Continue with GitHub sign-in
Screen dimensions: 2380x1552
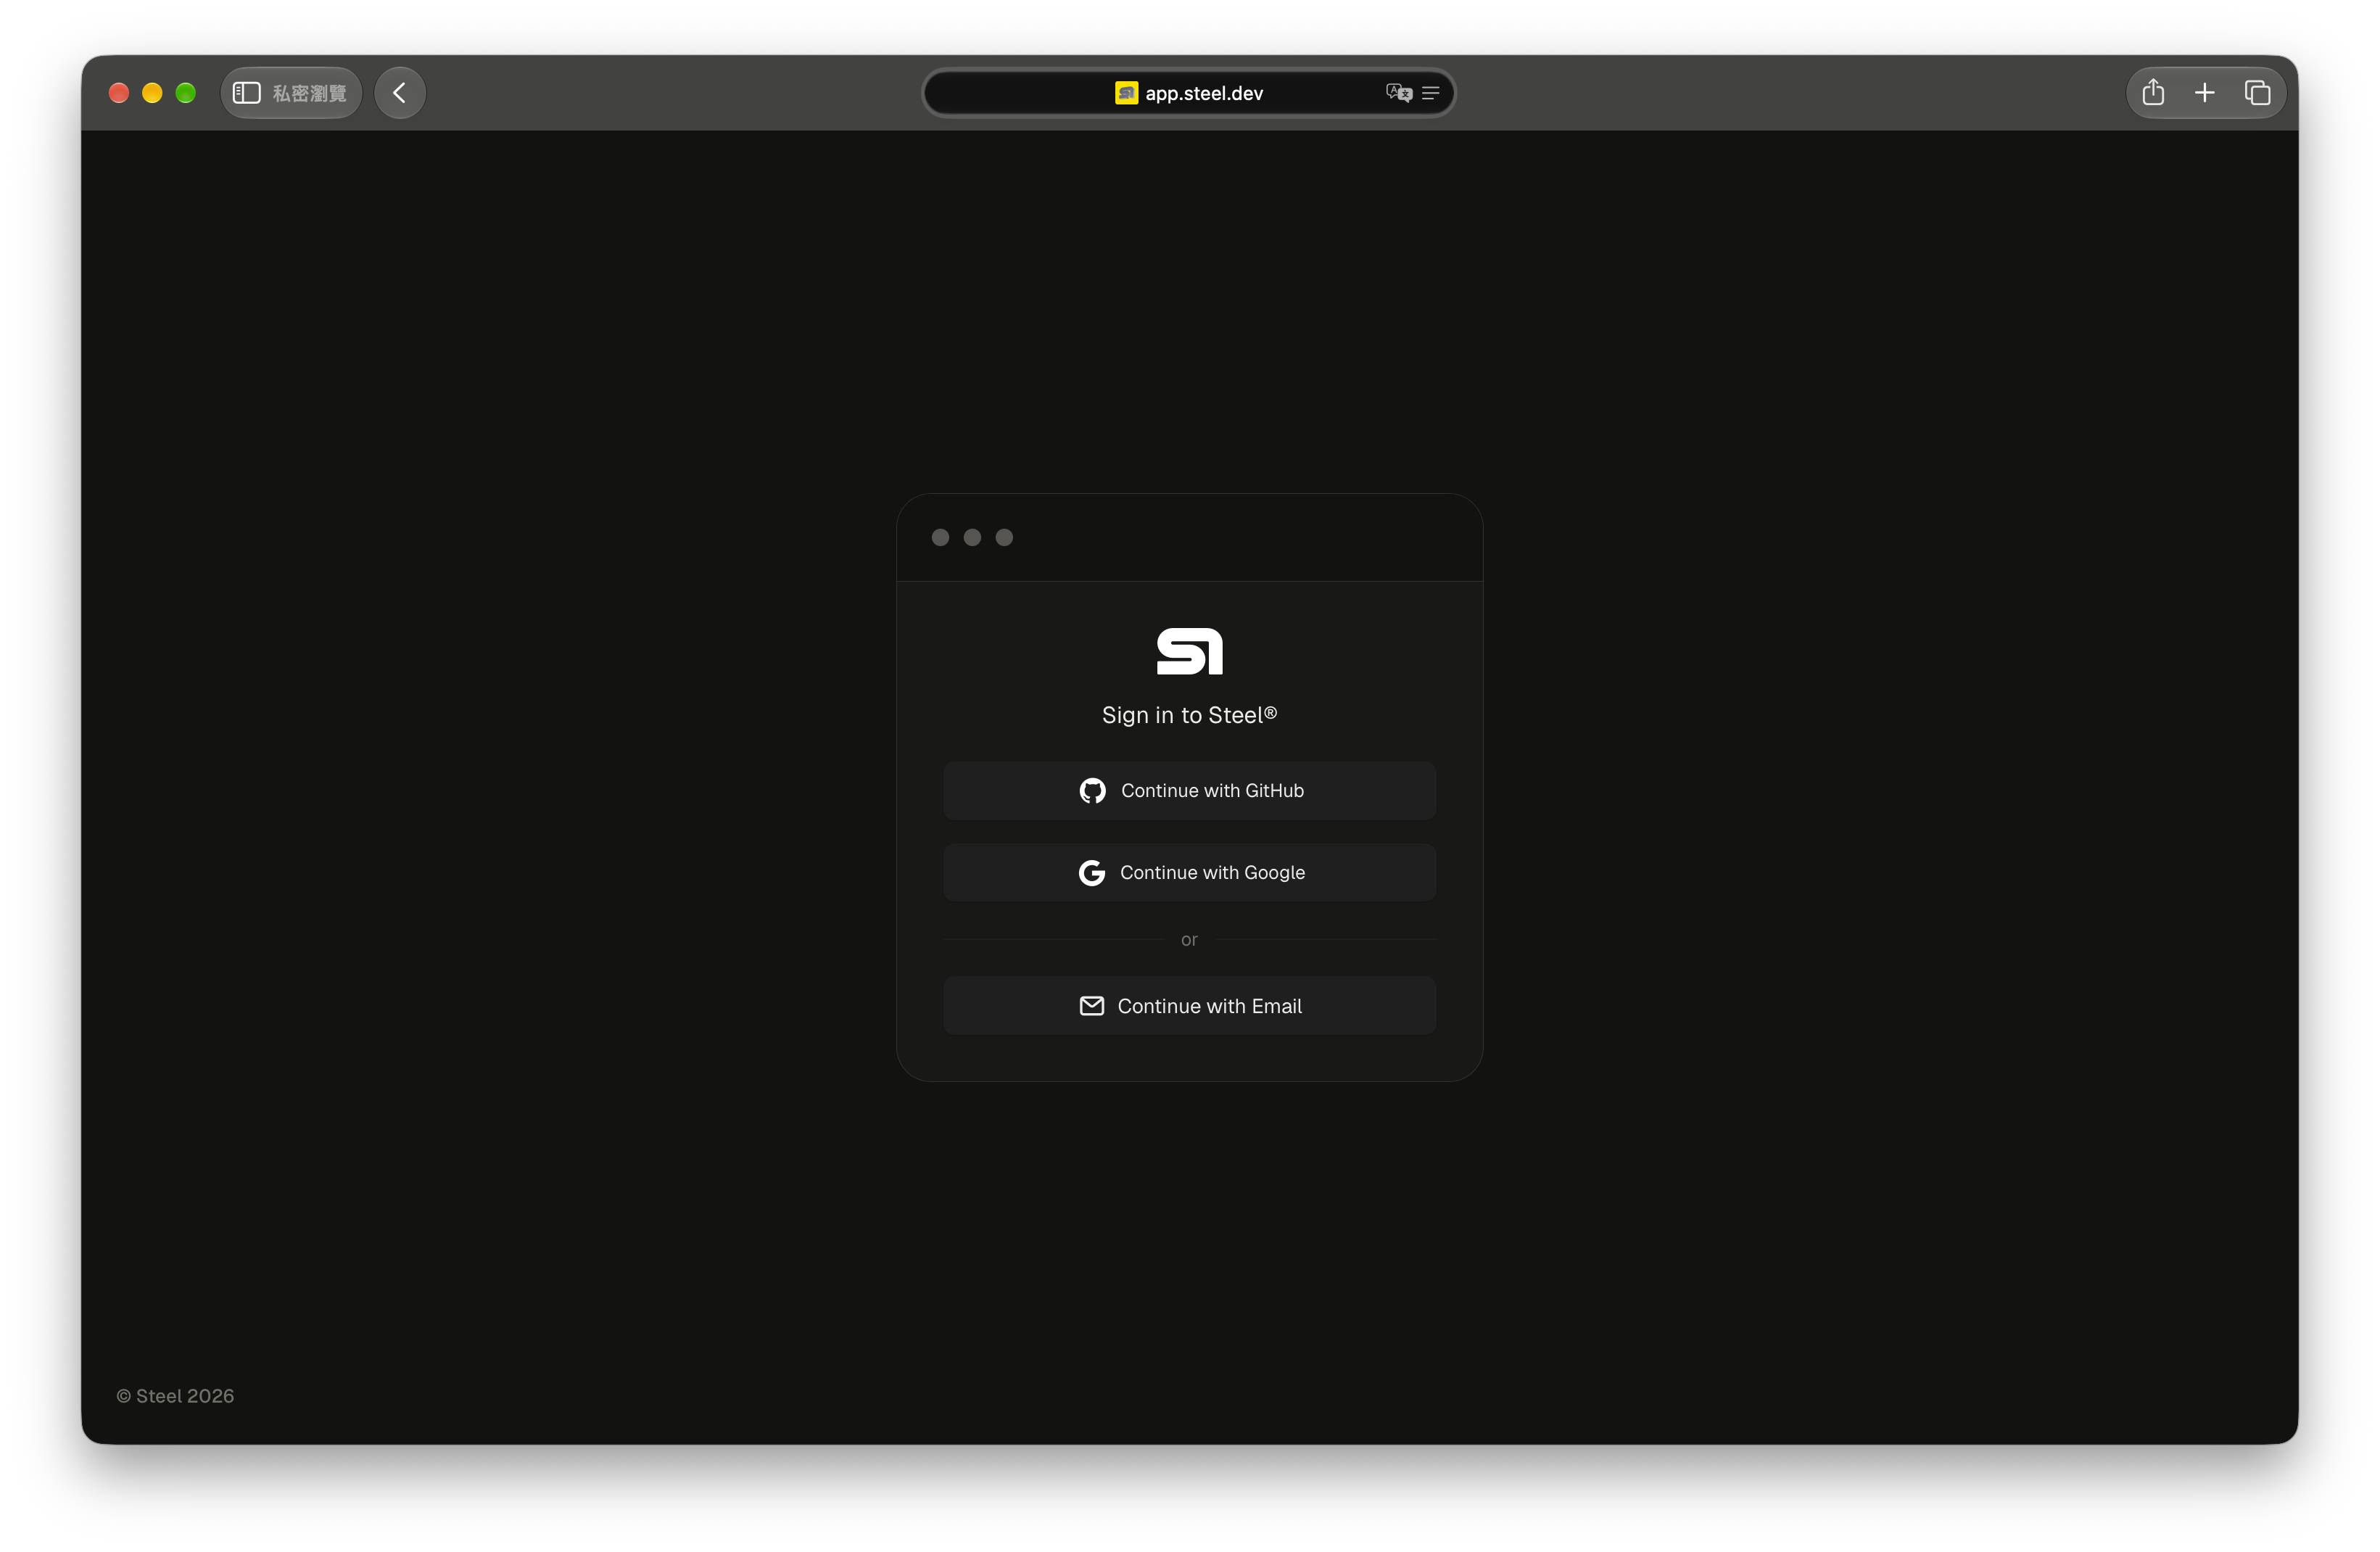[1189, 790]
